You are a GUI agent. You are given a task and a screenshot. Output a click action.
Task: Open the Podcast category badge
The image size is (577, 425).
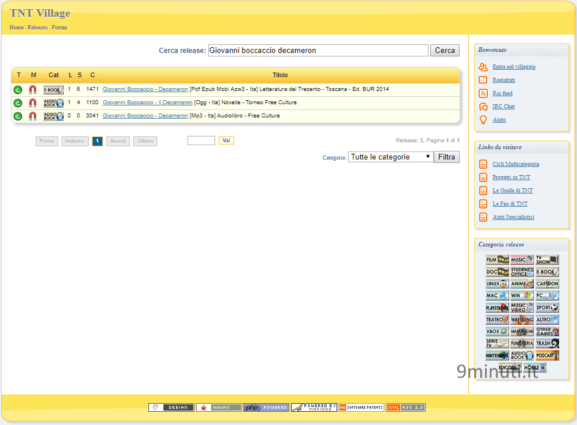click(x=547, y=355)
